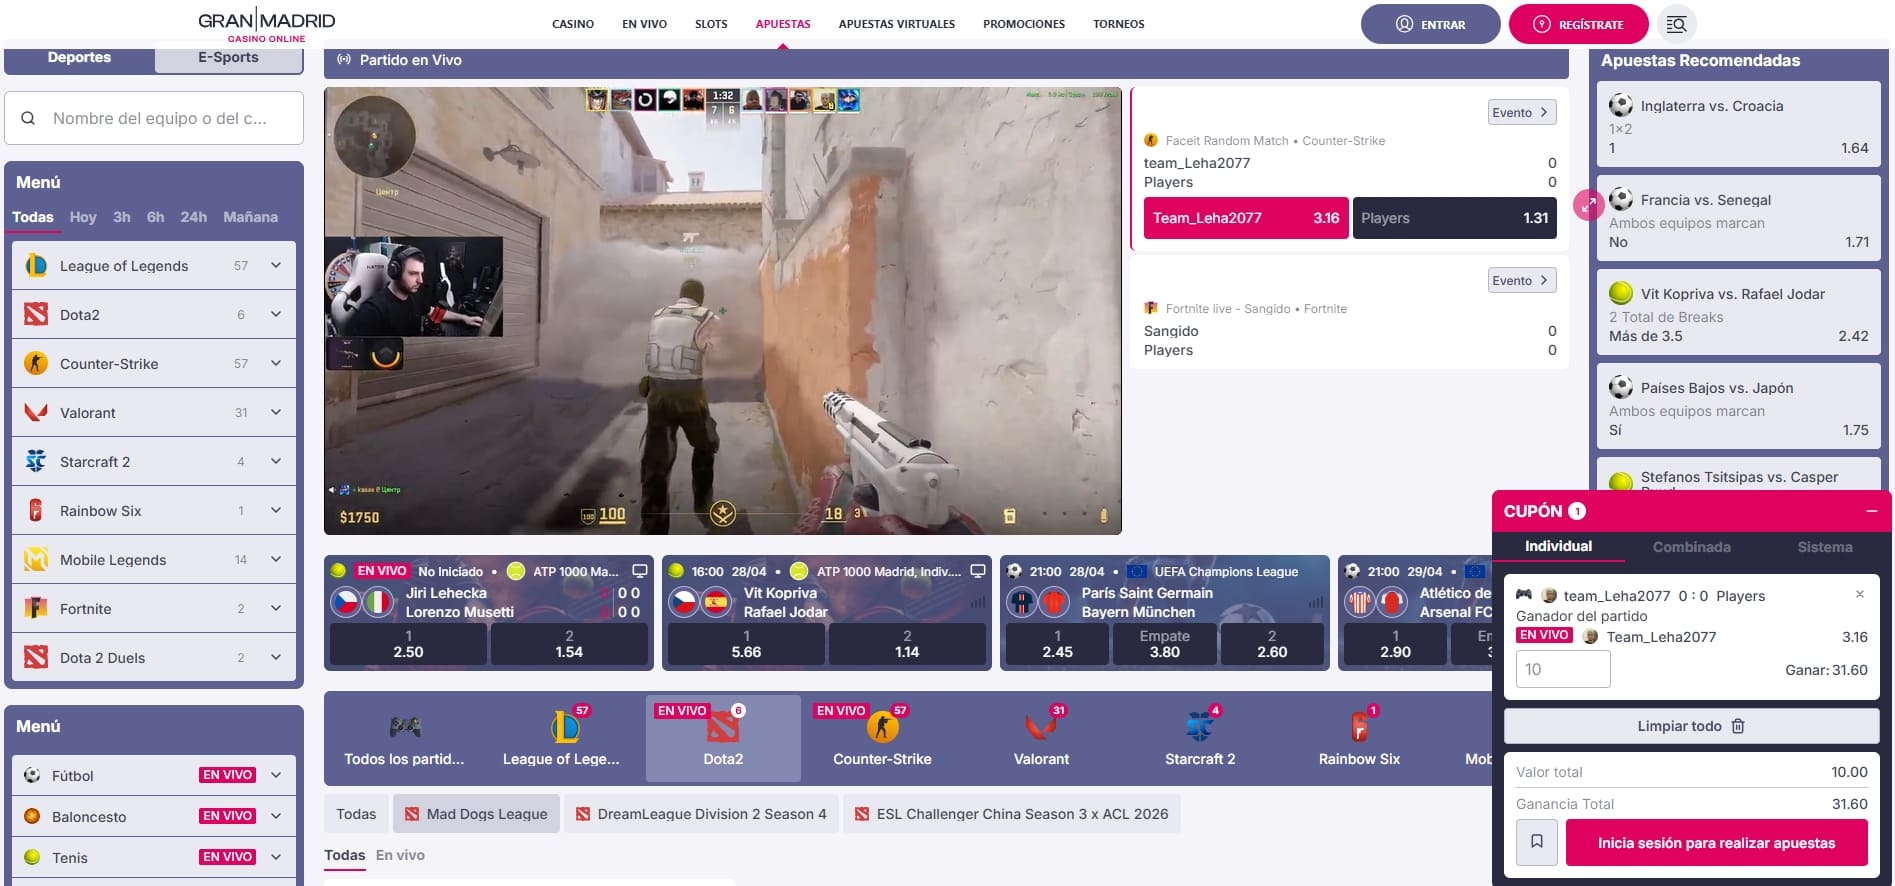Click the Baloncesto ball icon
Image resolution: width=1895 pixels, height=886 pixels.
(32, 816)
